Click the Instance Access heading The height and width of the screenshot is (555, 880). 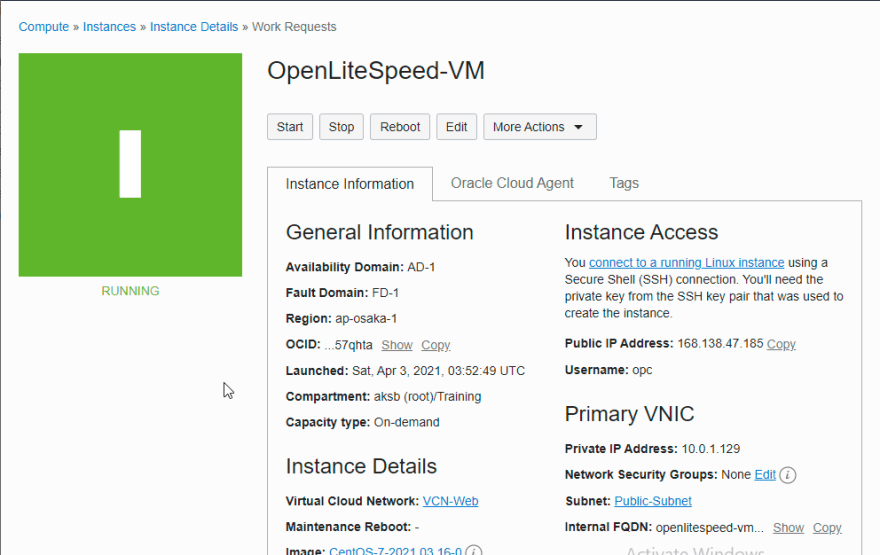click(x=641, y=232)
